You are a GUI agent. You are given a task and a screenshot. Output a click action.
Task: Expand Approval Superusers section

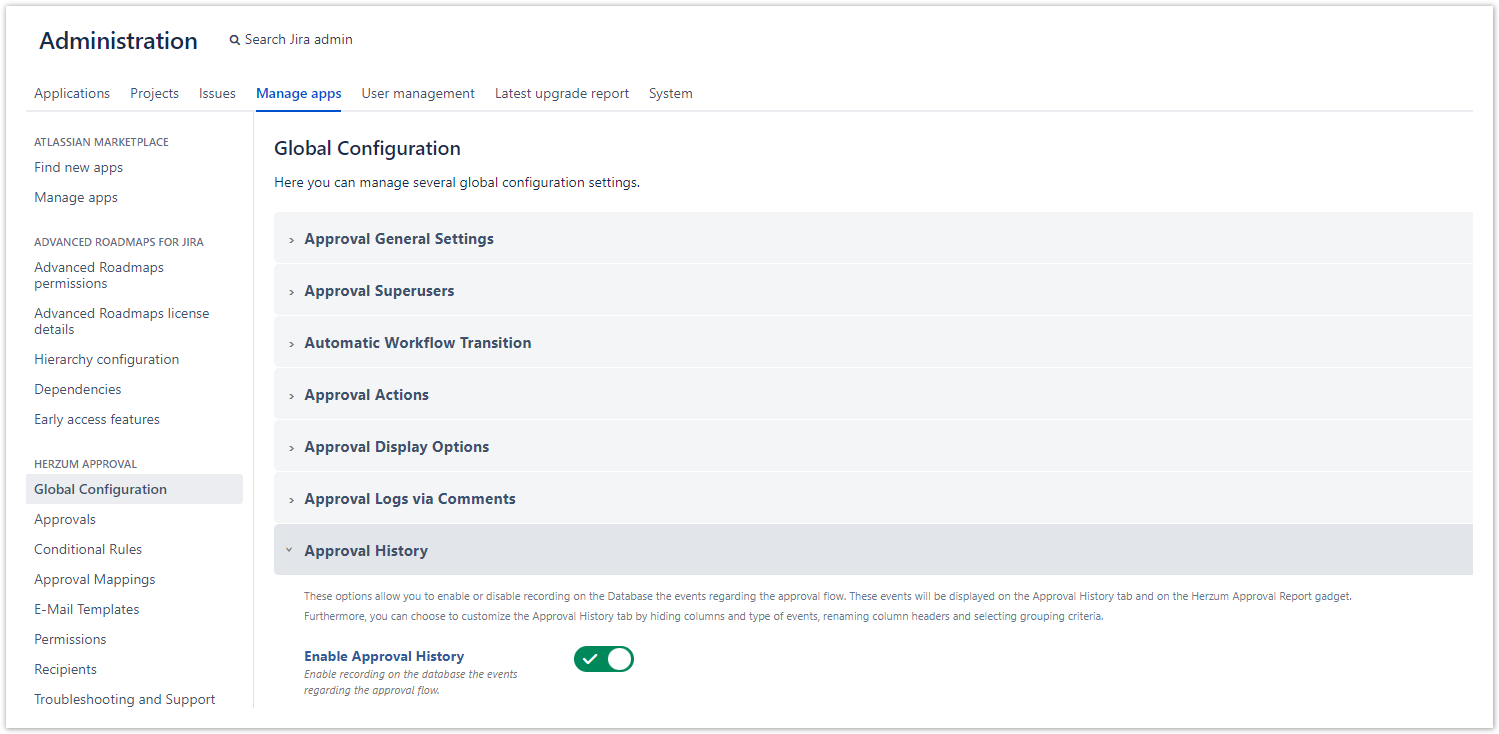coord(379,291)
